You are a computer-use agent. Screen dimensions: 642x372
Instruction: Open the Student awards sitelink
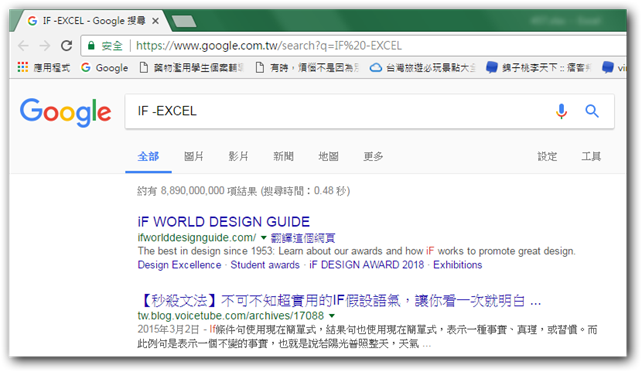coord(265,265)
